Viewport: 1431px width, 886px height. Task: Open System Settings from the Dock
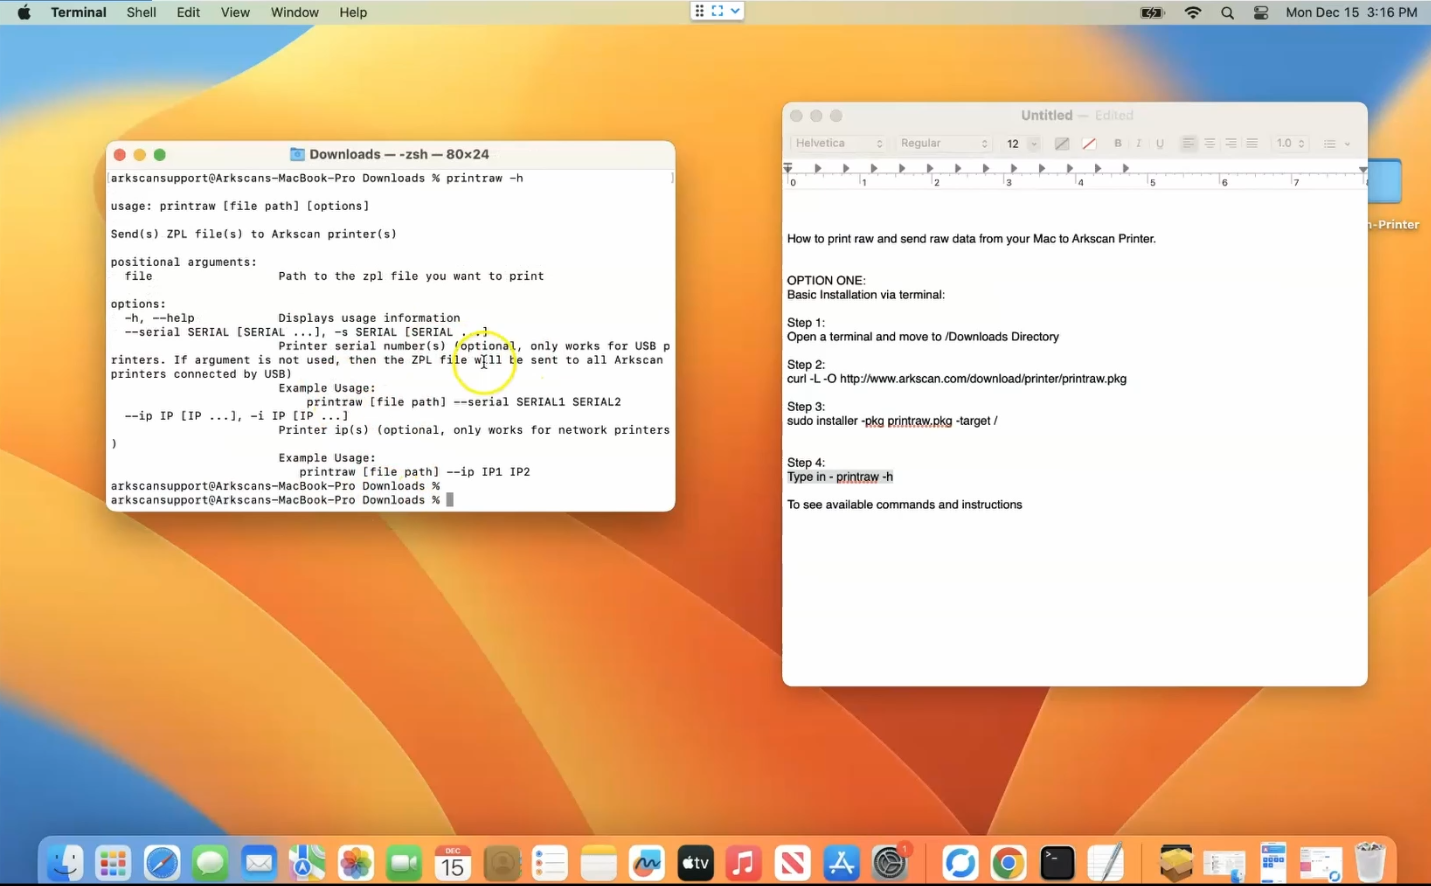(x=890, y=862)
